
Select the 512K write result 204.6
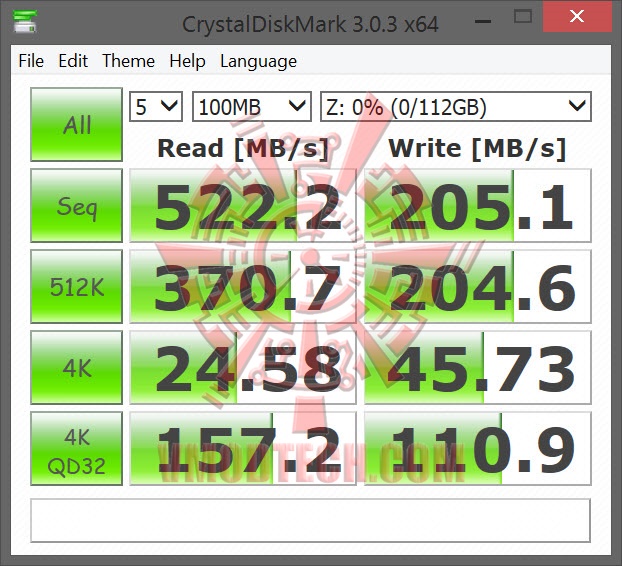pos(478,286)
